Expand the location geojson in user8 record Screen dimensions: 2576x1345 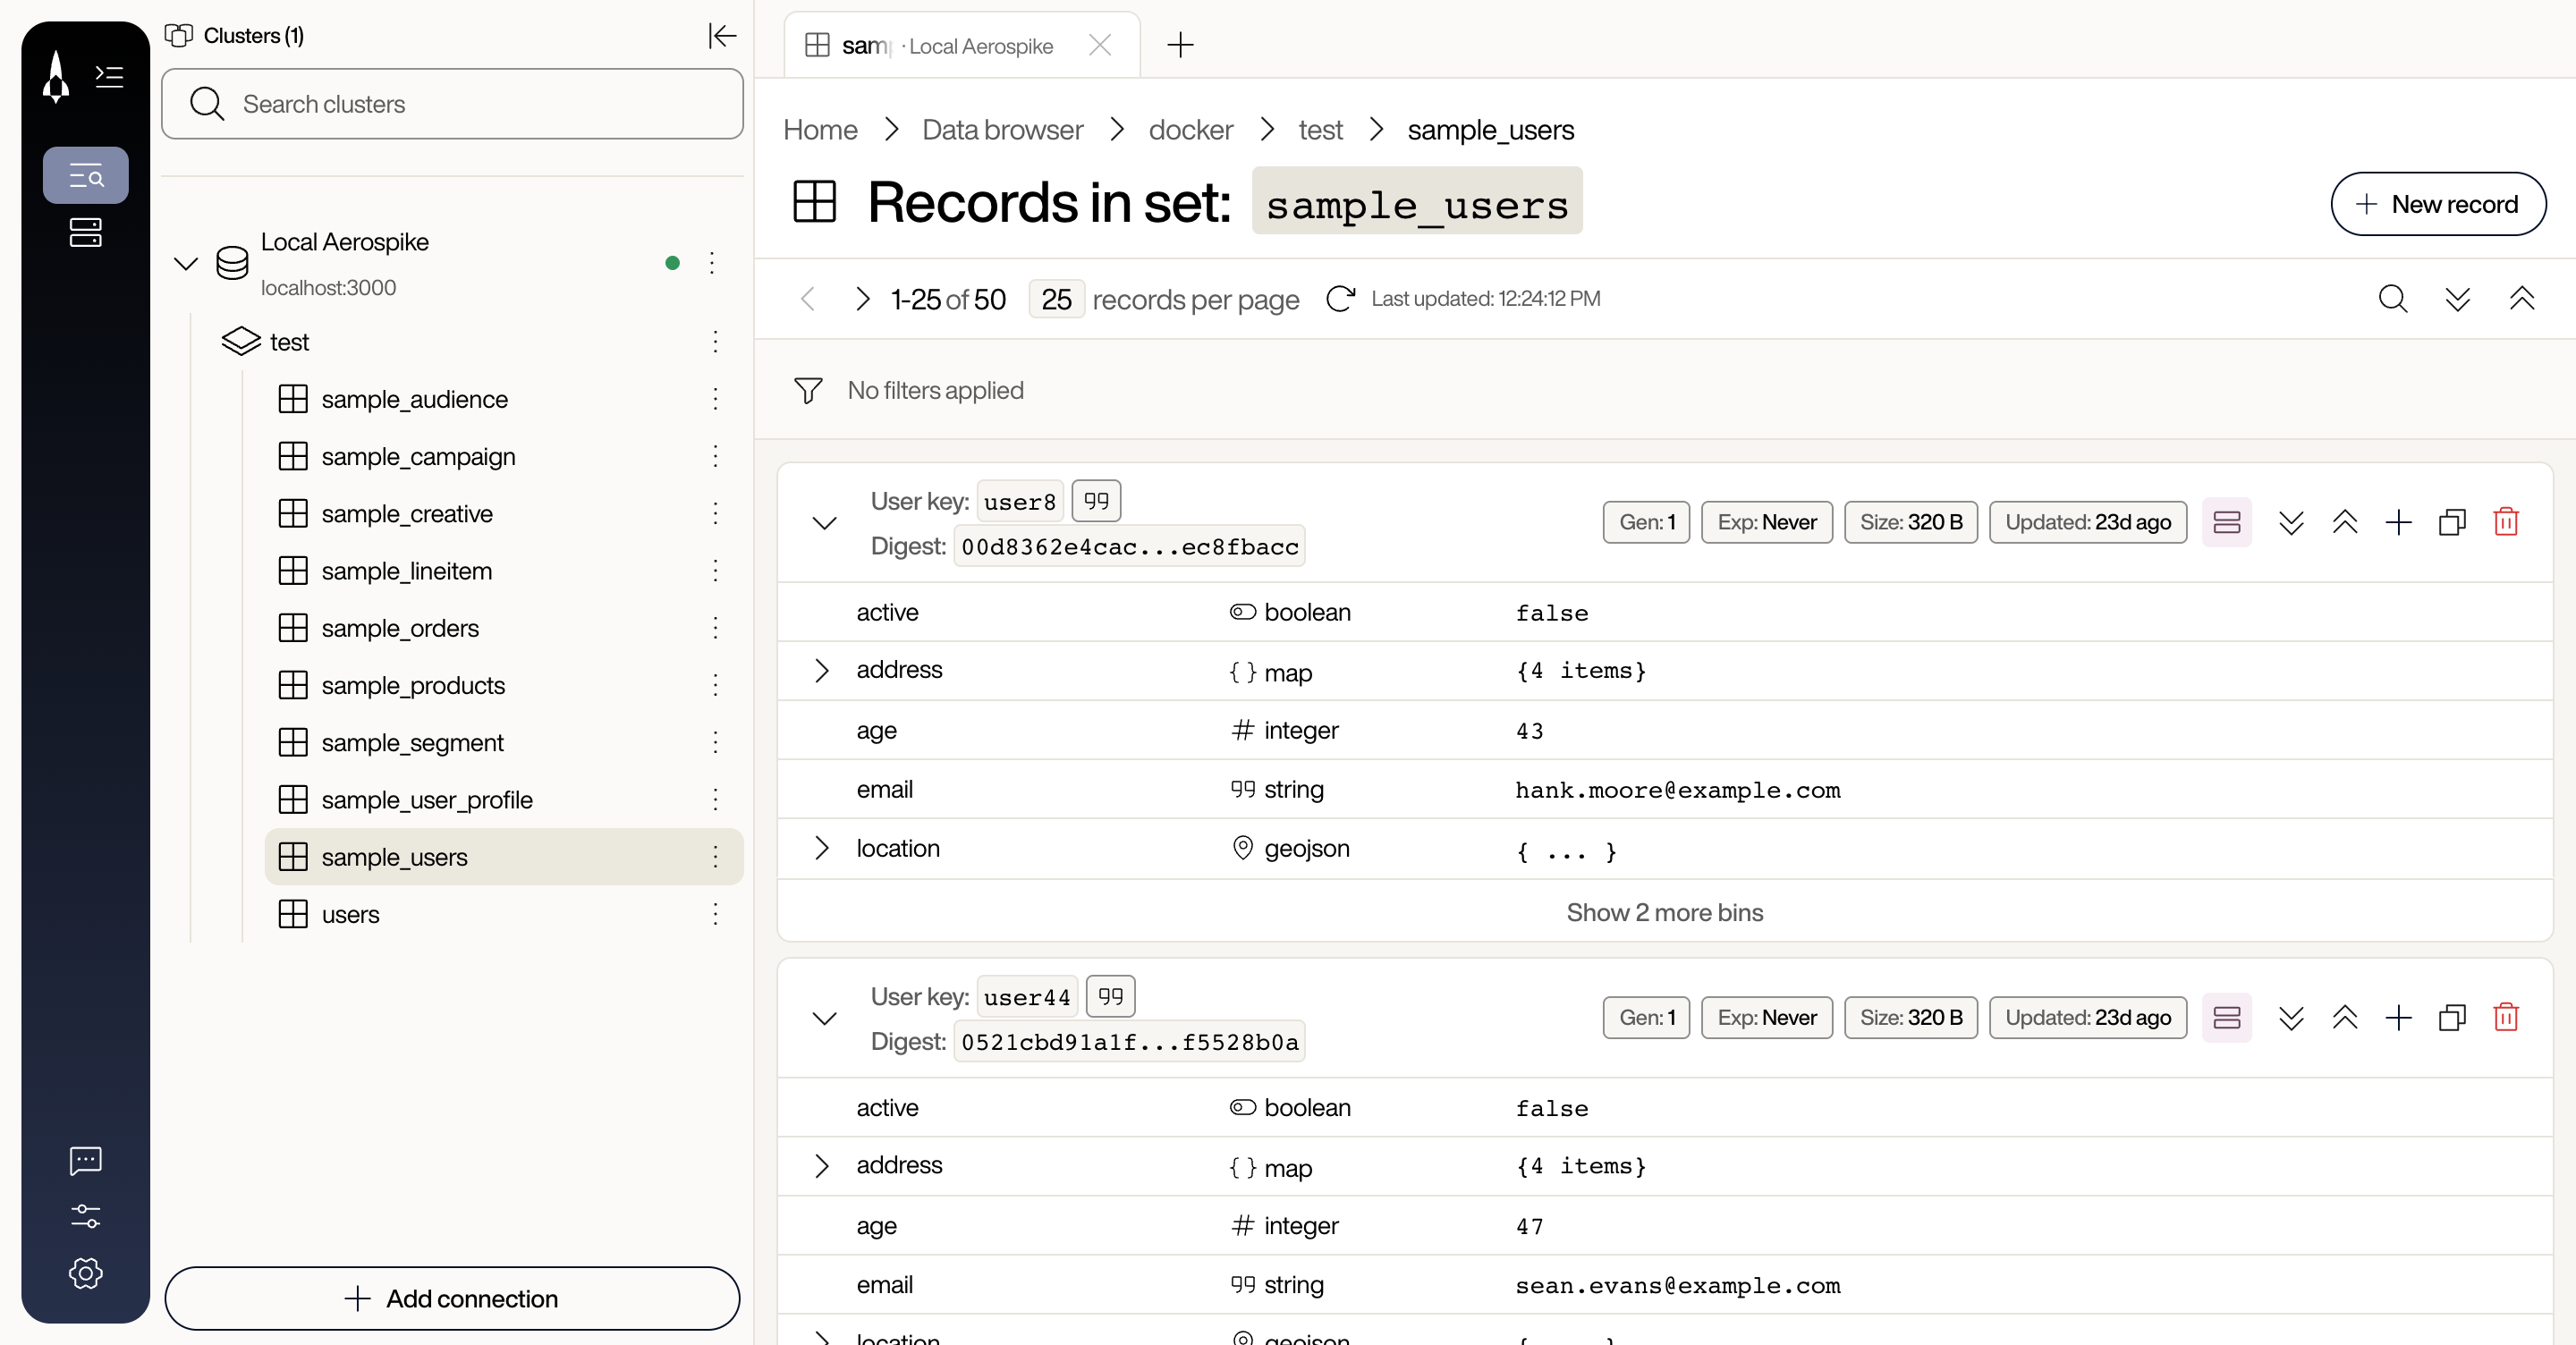pos(821,848)
